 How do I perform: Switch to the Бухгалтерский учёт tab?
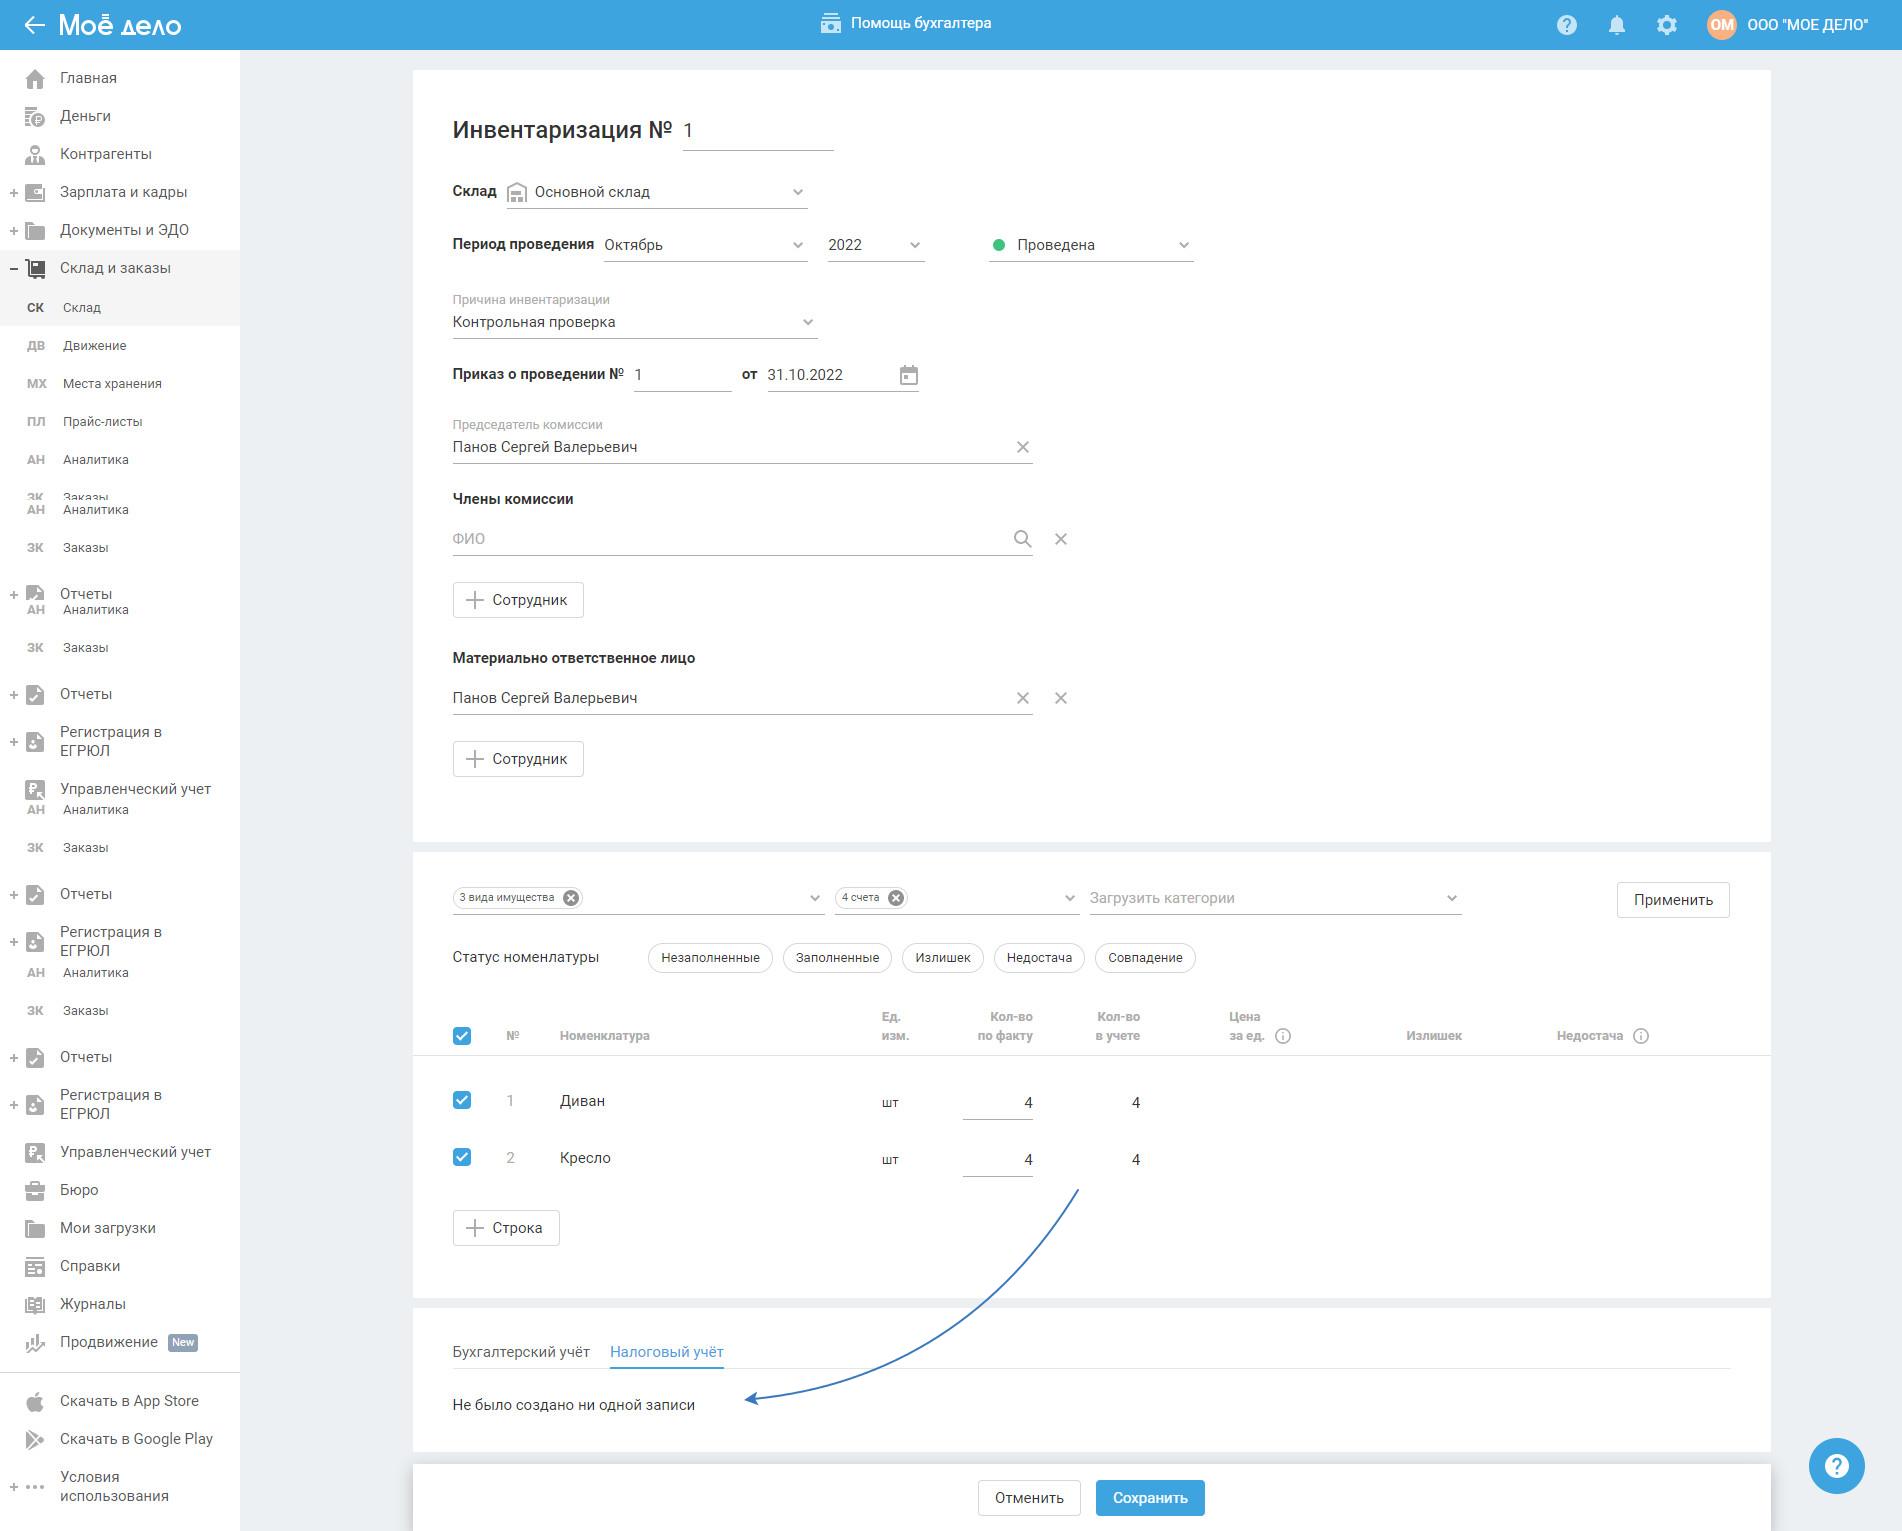(x=521, y=1352)
